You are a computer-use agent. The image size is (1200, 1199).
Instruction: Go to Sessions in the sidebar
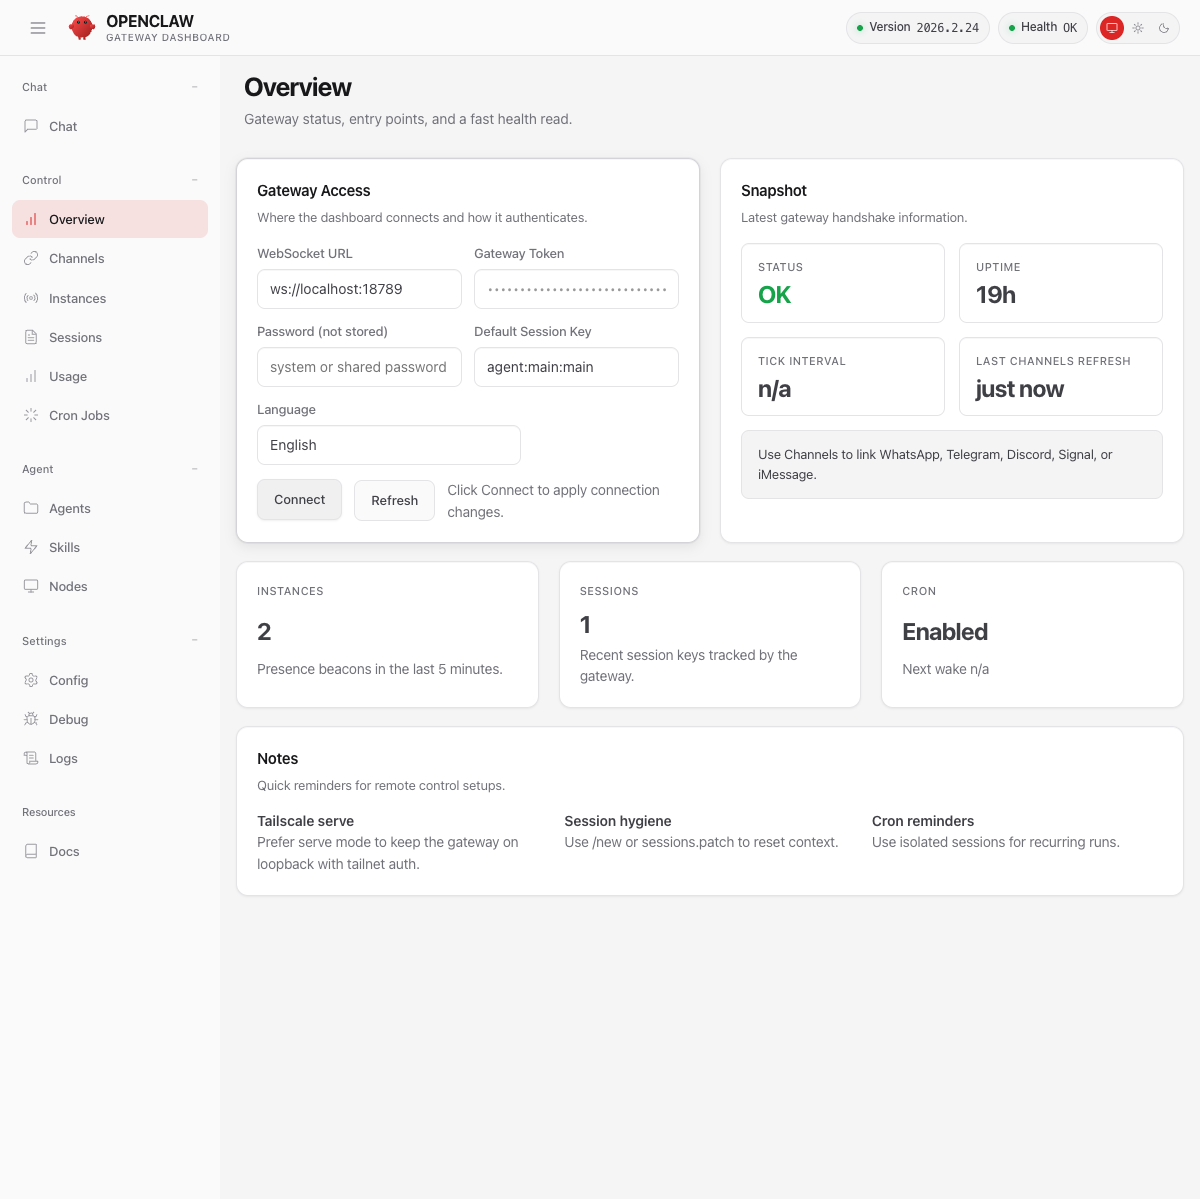[x=75, y=337]
